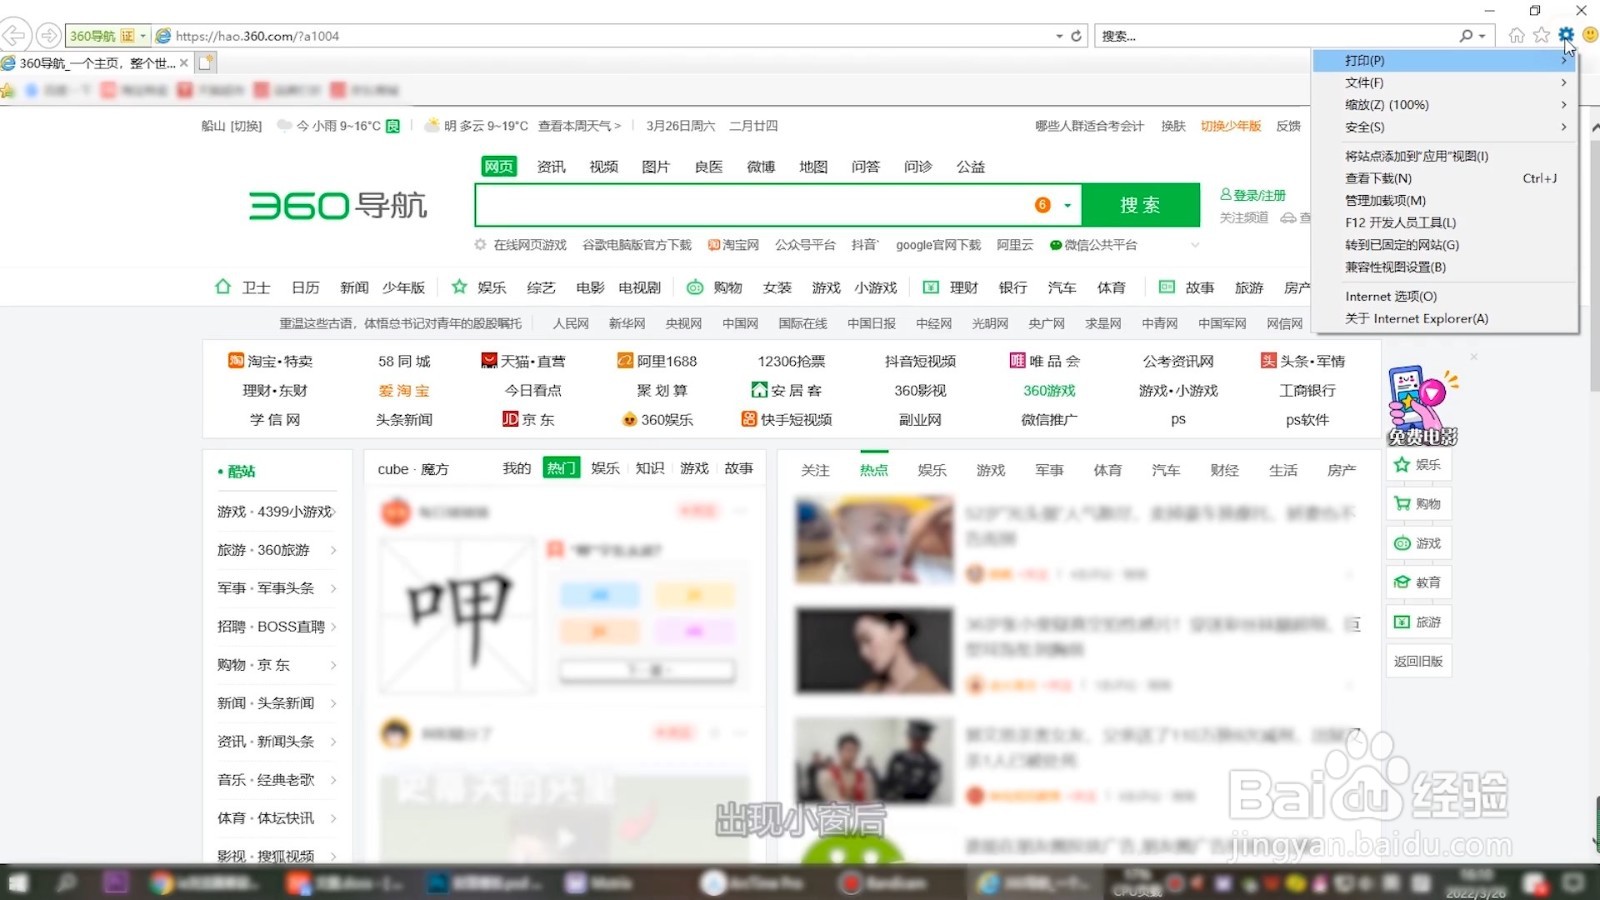Image resolution: width=1600 pixels, height=900 pixels.
Task: Click the 返回旧版 button
Action: (1418, 661)
